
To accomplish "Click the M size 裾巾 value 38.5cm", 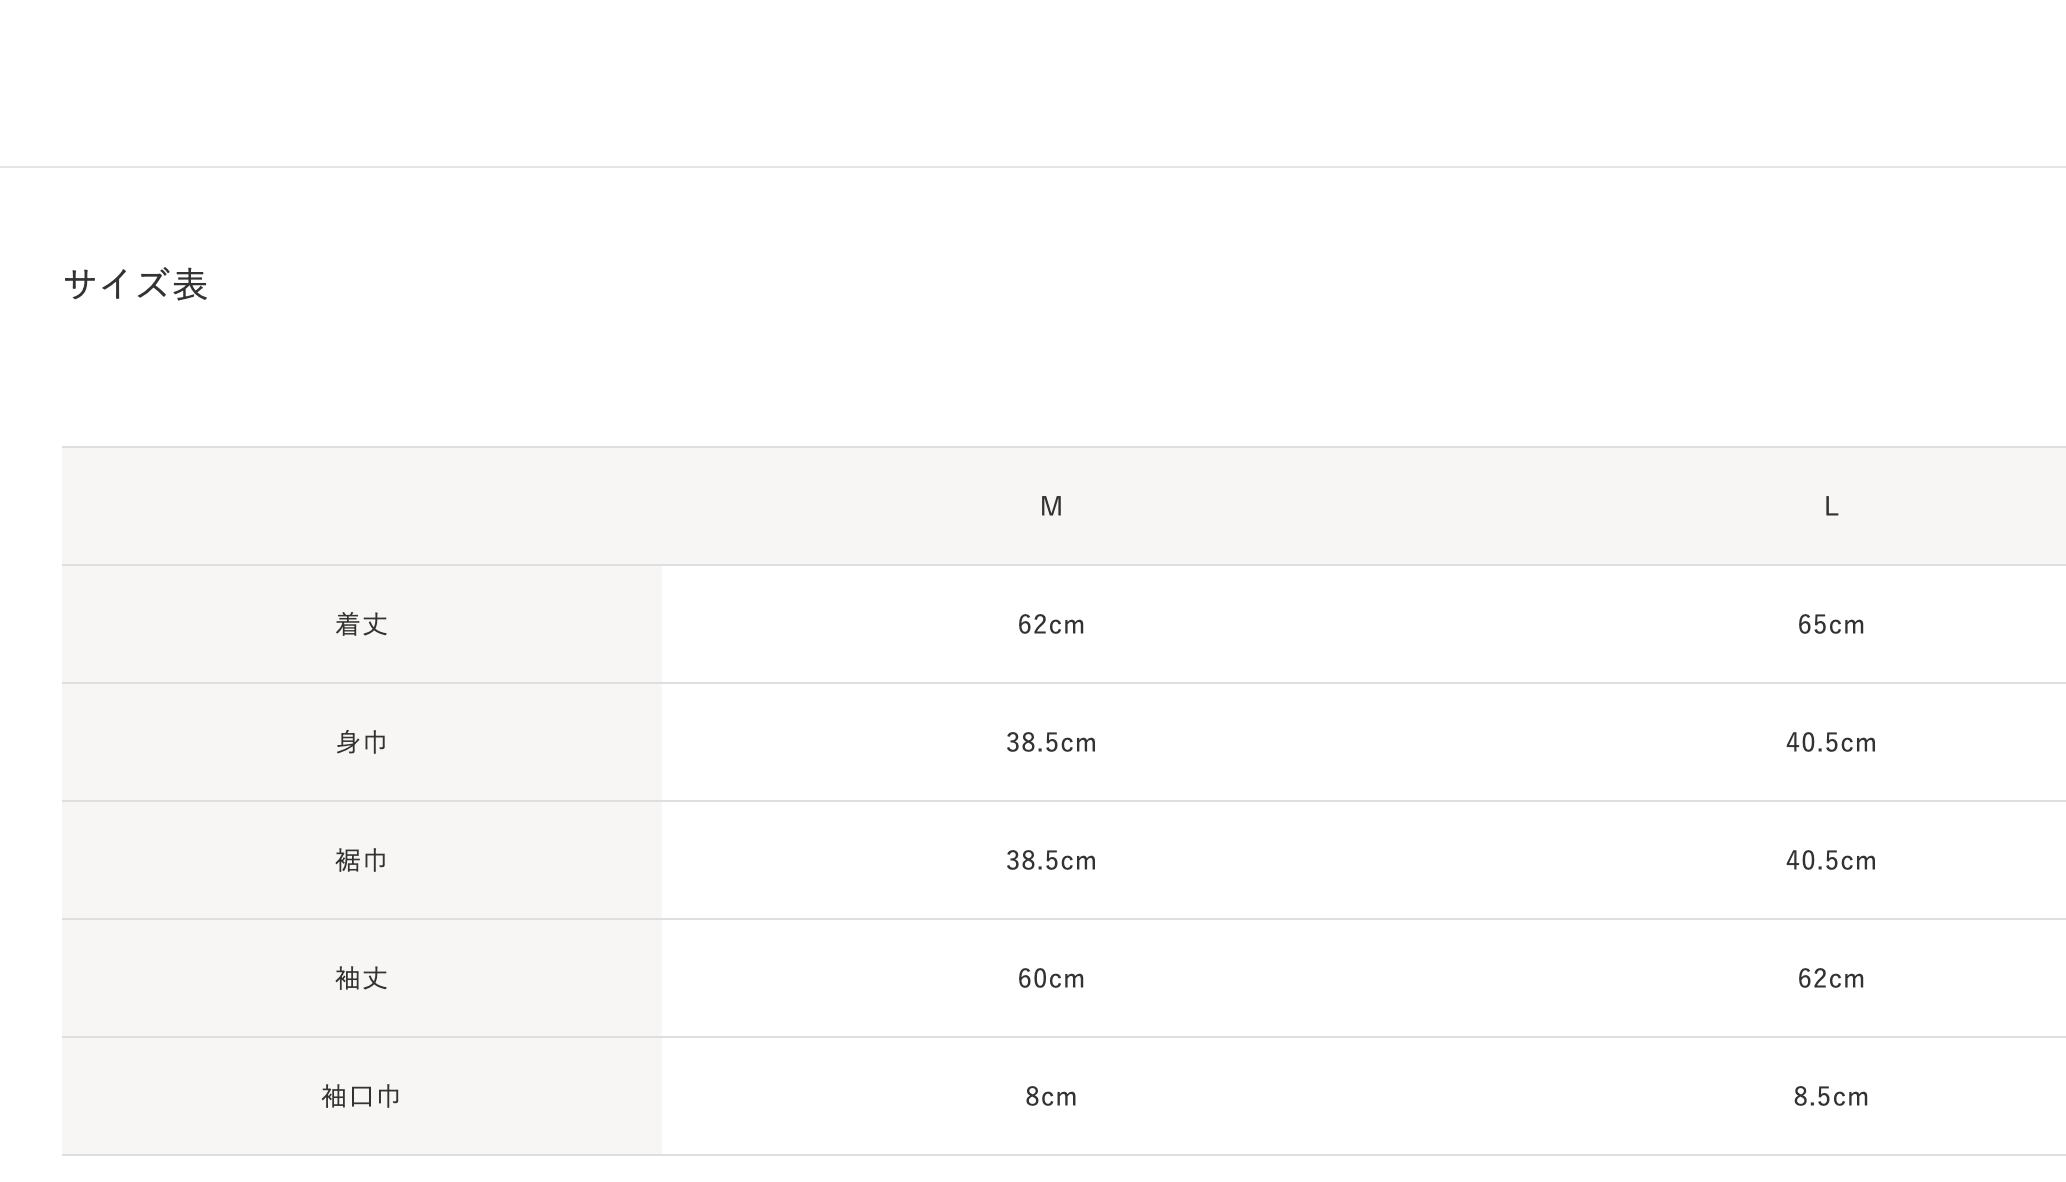I will click(x=1051, y=861).
